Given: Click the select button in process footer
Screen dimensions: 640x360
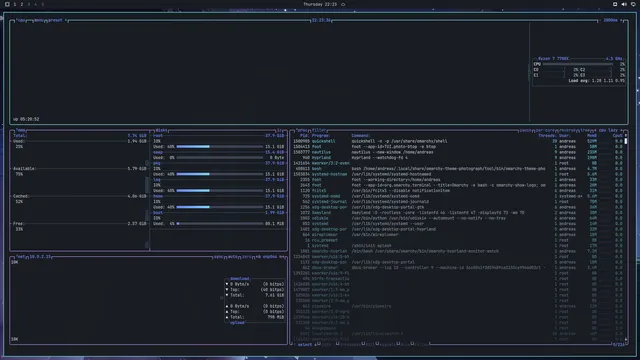Looking at the screenshot, I should [305, 344].
